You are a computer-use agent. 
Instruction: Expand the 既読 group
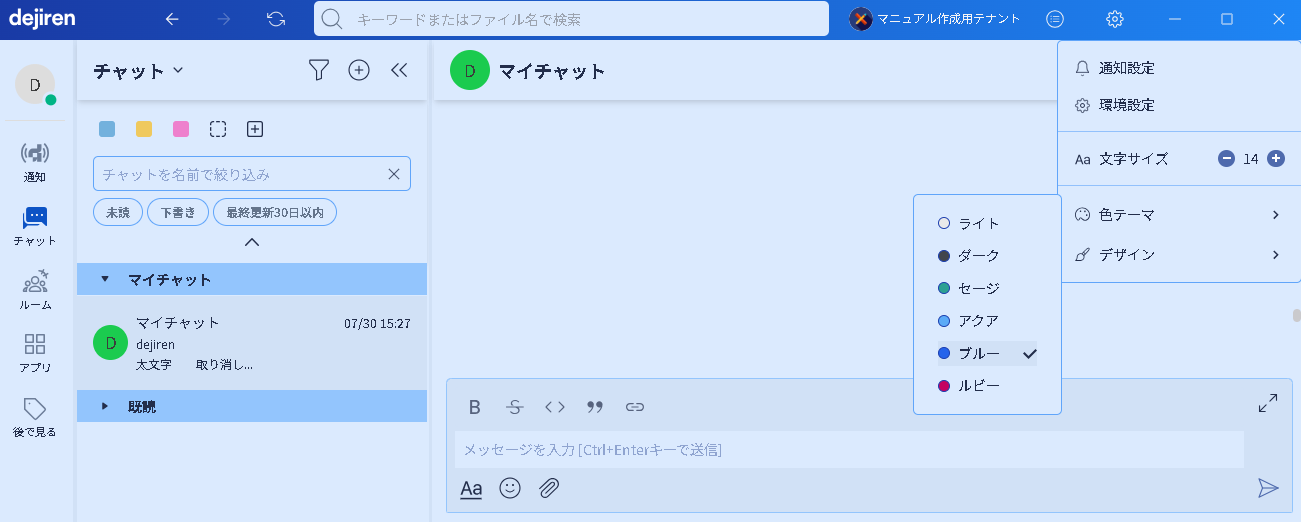point(105,406)
